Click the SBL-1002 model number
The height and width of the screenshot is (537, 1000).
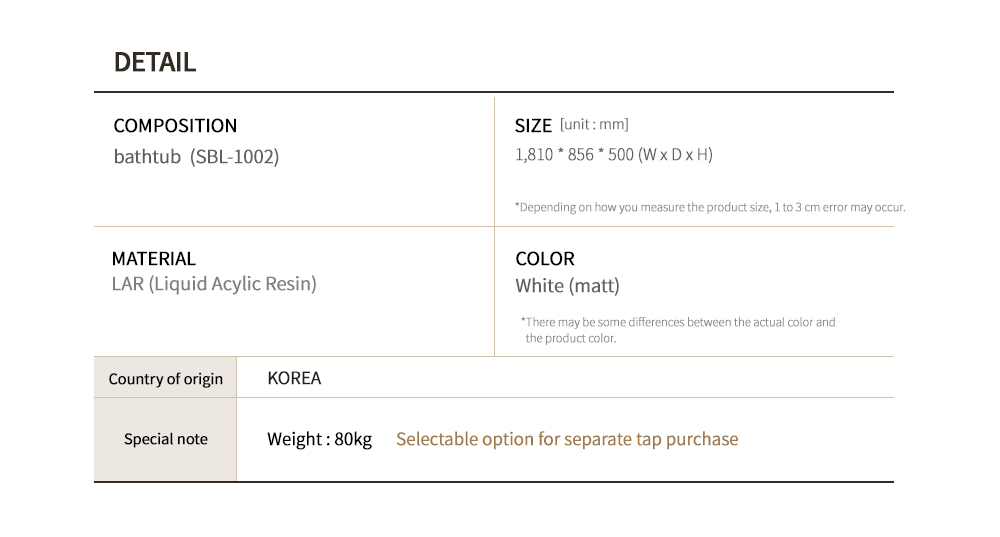click(235, 157)
